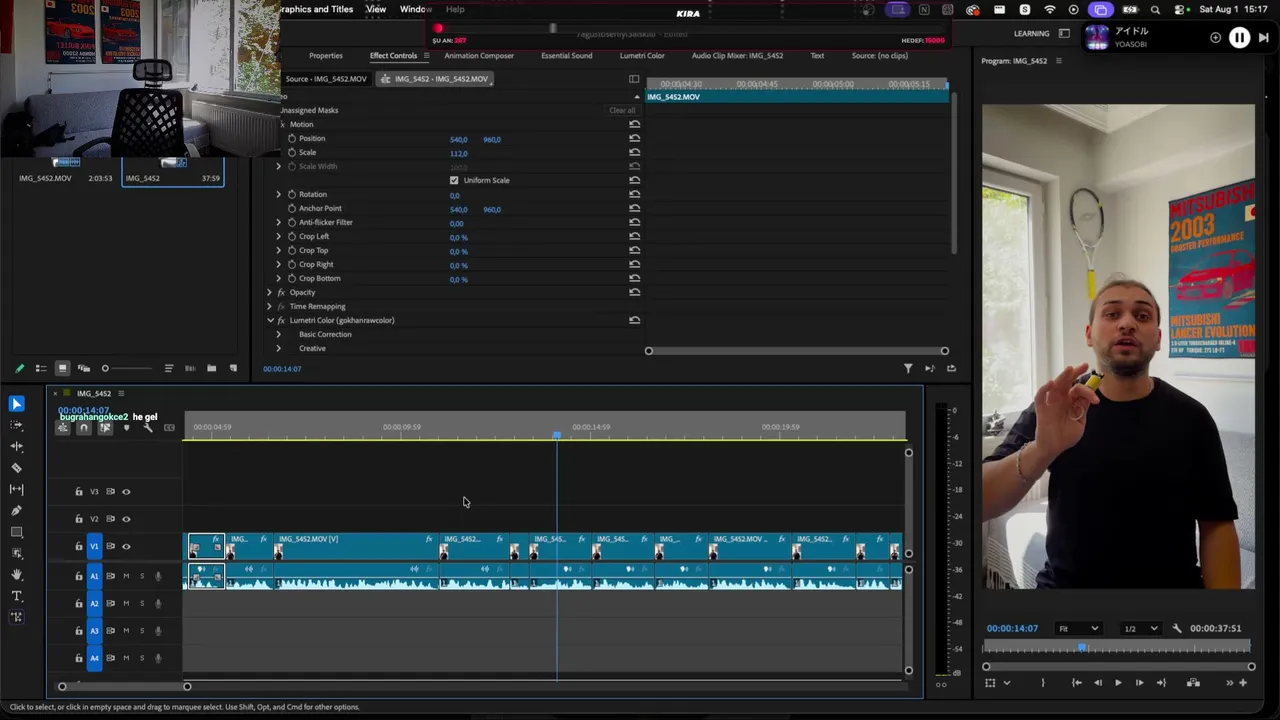Switch project panel to list view
This screenshot has width=1280, height=720.
40,369
